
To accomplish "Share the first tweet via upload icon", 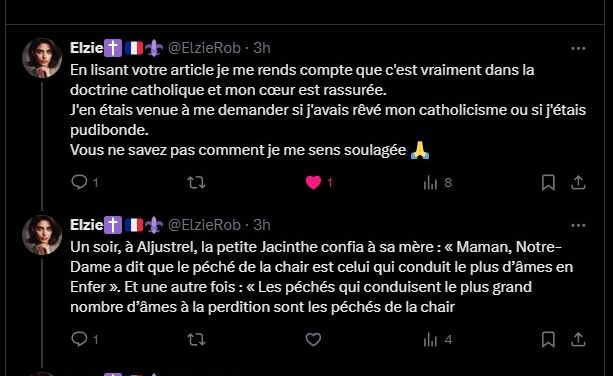I will coord(578,183).
